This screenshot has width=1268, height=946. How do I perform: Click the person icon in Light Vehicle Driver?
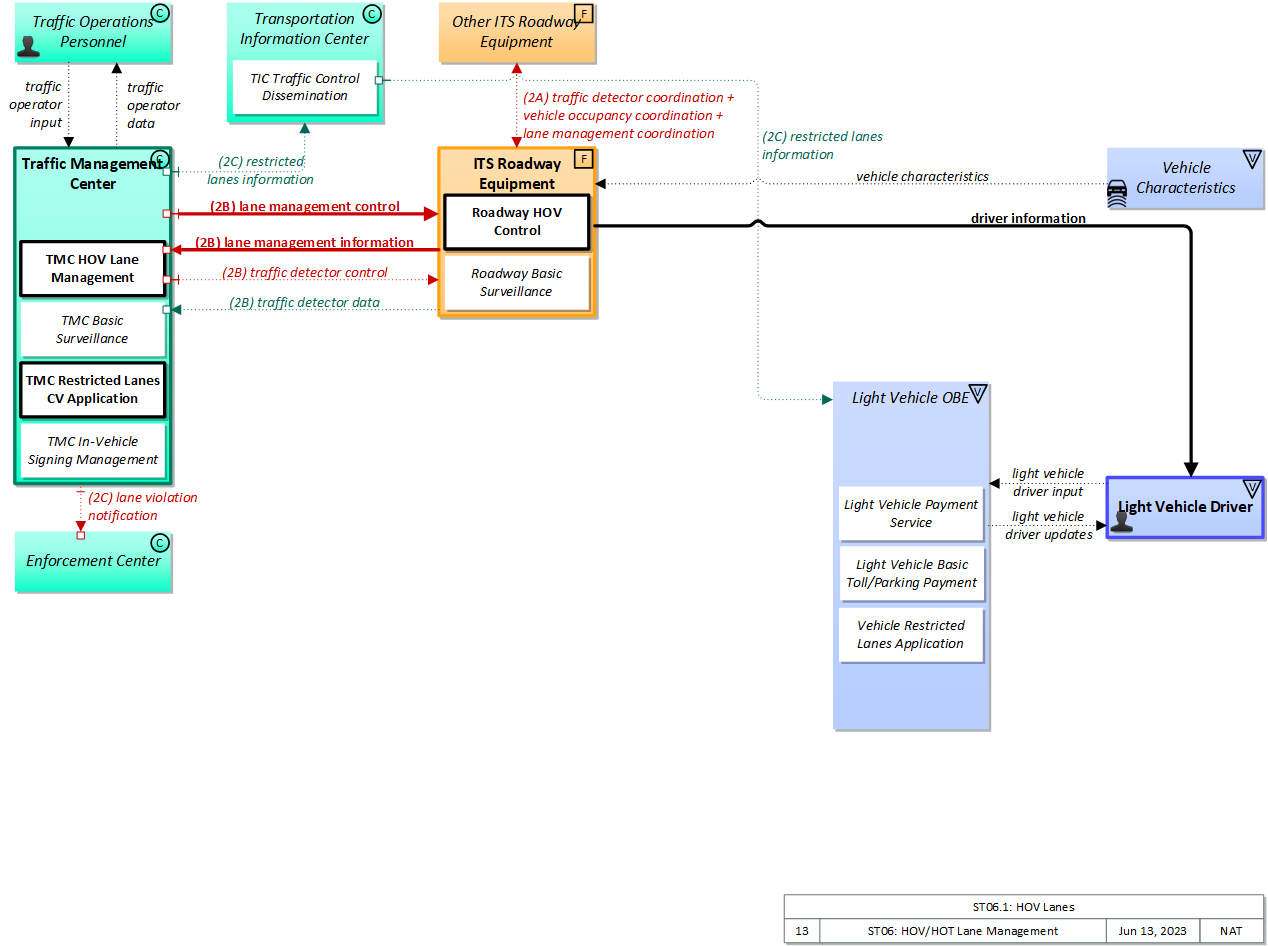coord(1122,520)
